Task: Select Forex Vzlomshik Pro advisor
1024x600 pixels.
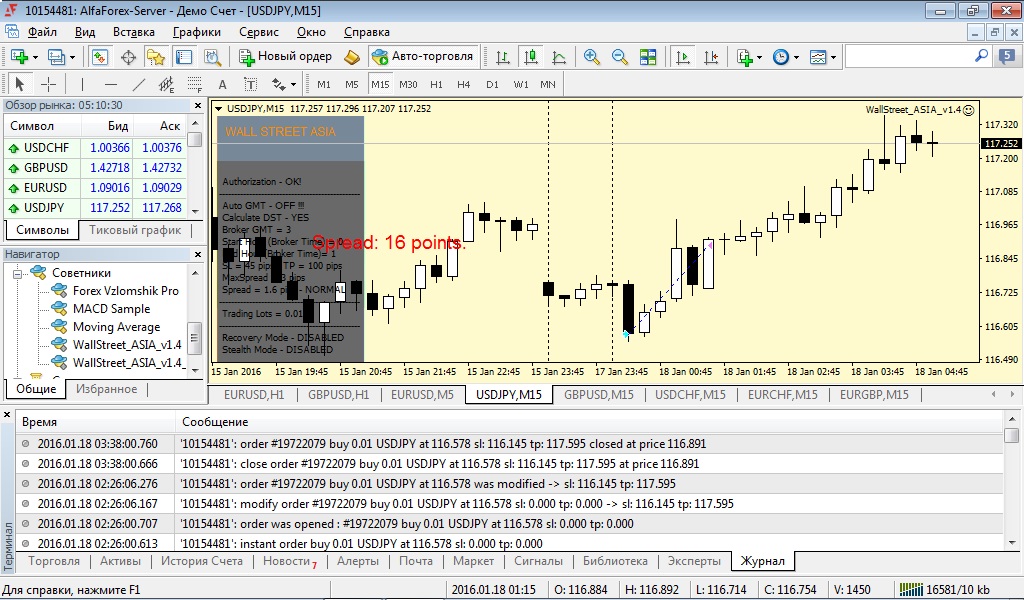Action: tap(125, 291)
